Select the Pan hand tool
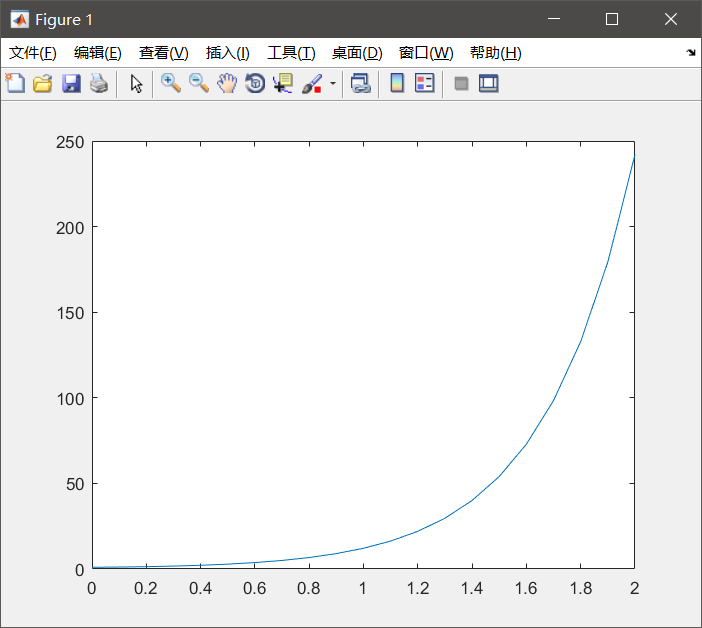702x628 pixels. pos(227,83)
